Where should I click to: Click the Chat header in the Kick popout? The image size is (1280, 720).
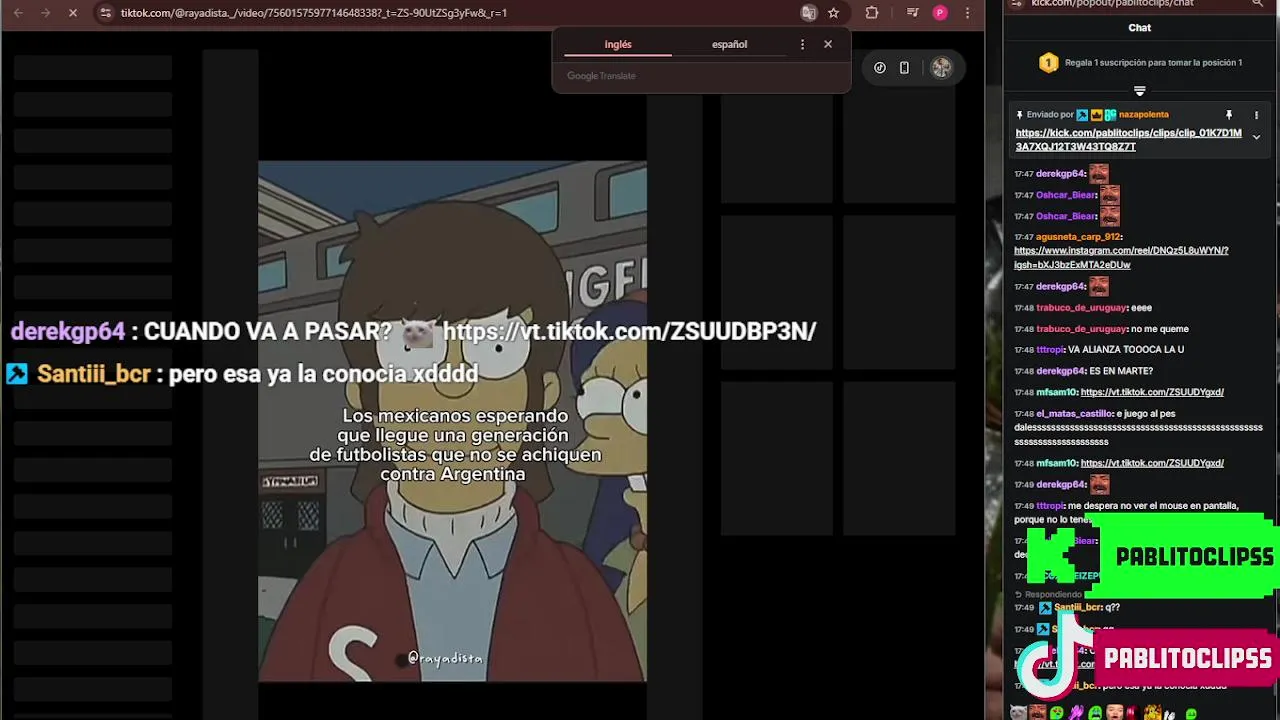pyautogui.click(x=1140, y=28)
